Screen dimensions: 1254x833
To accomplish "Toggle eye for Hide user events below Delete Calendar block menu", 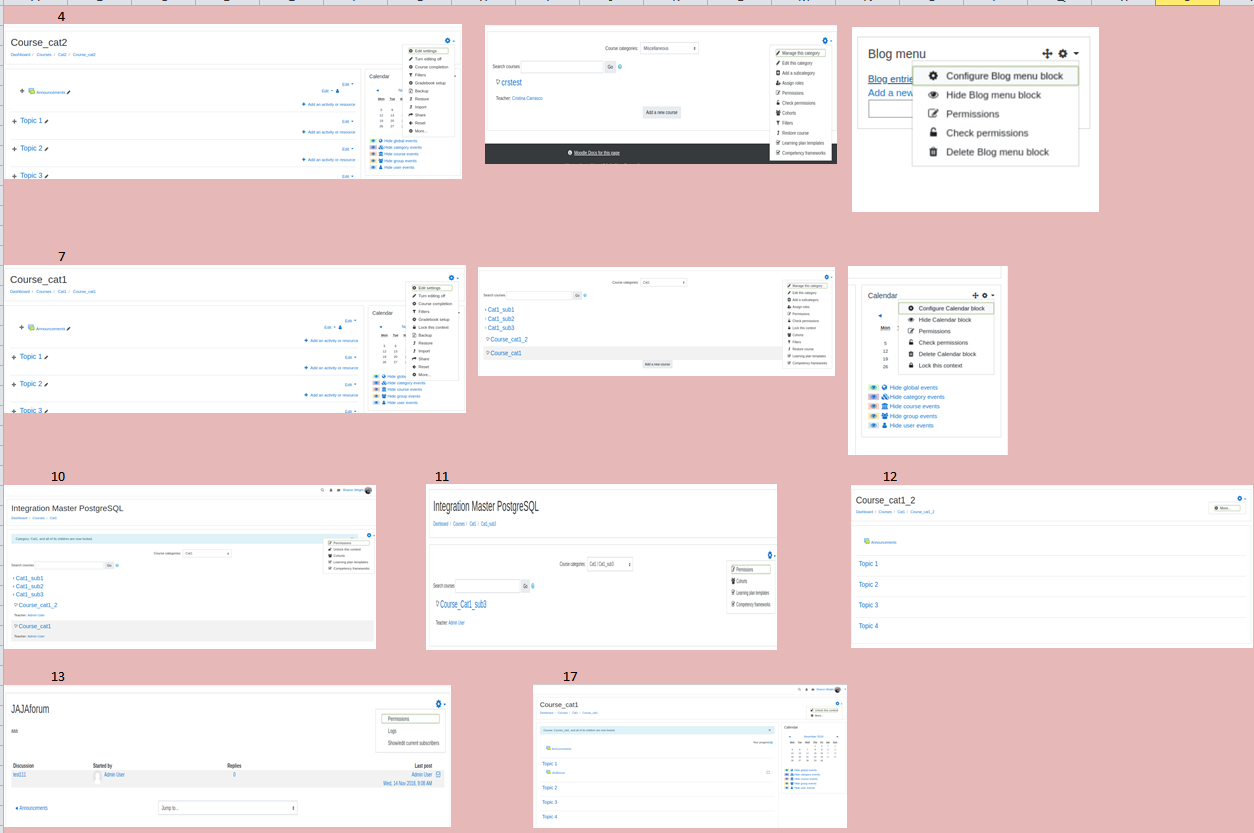I will tap(874, 425).
